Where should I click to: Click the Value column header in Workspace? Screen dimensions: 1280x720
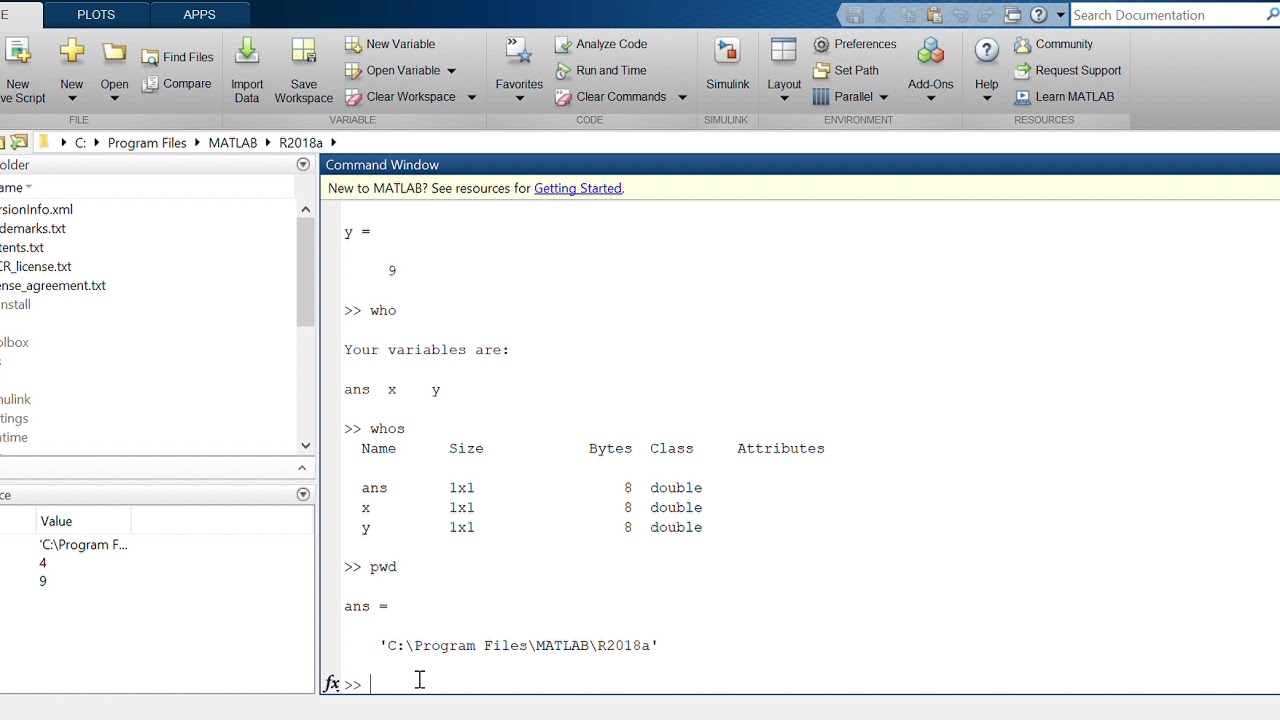point(84,521)
